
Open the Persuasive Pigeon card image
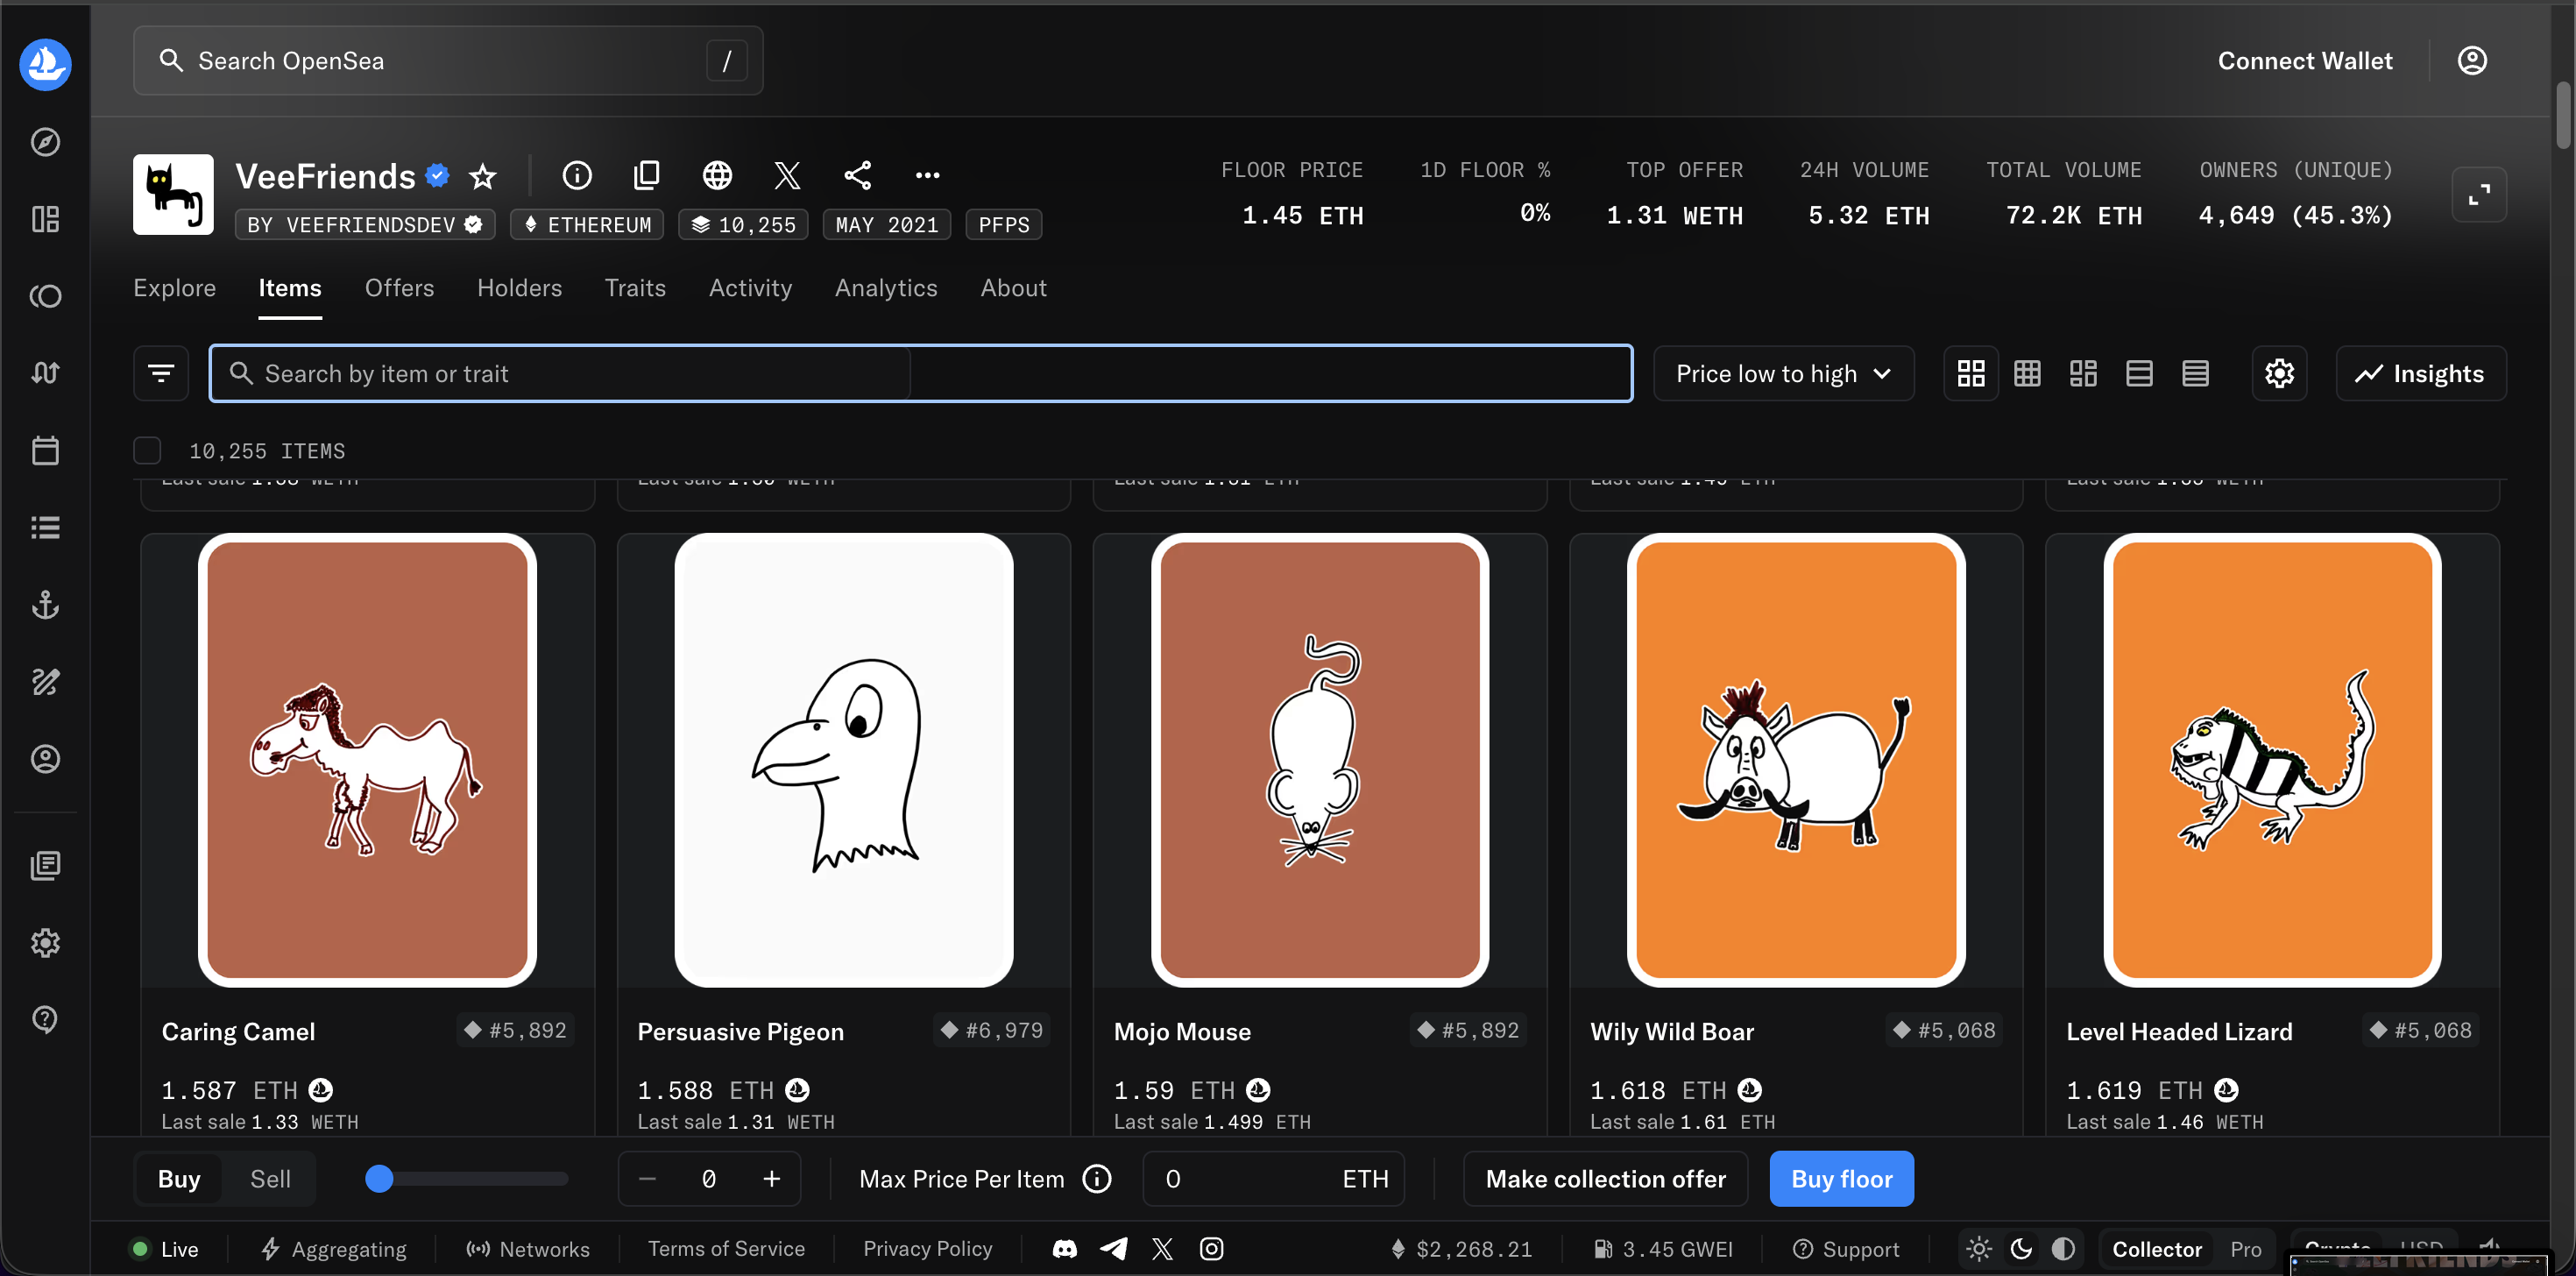[x=843, y=760]
